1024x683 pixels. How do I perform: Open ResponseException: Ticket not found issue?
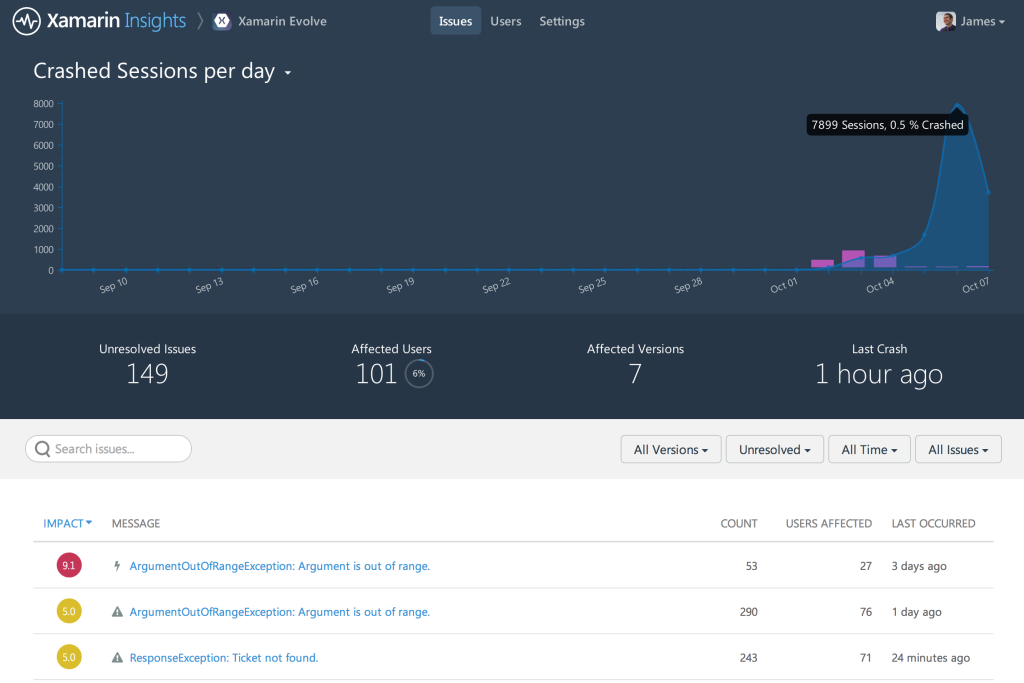[x=224, y=658]
